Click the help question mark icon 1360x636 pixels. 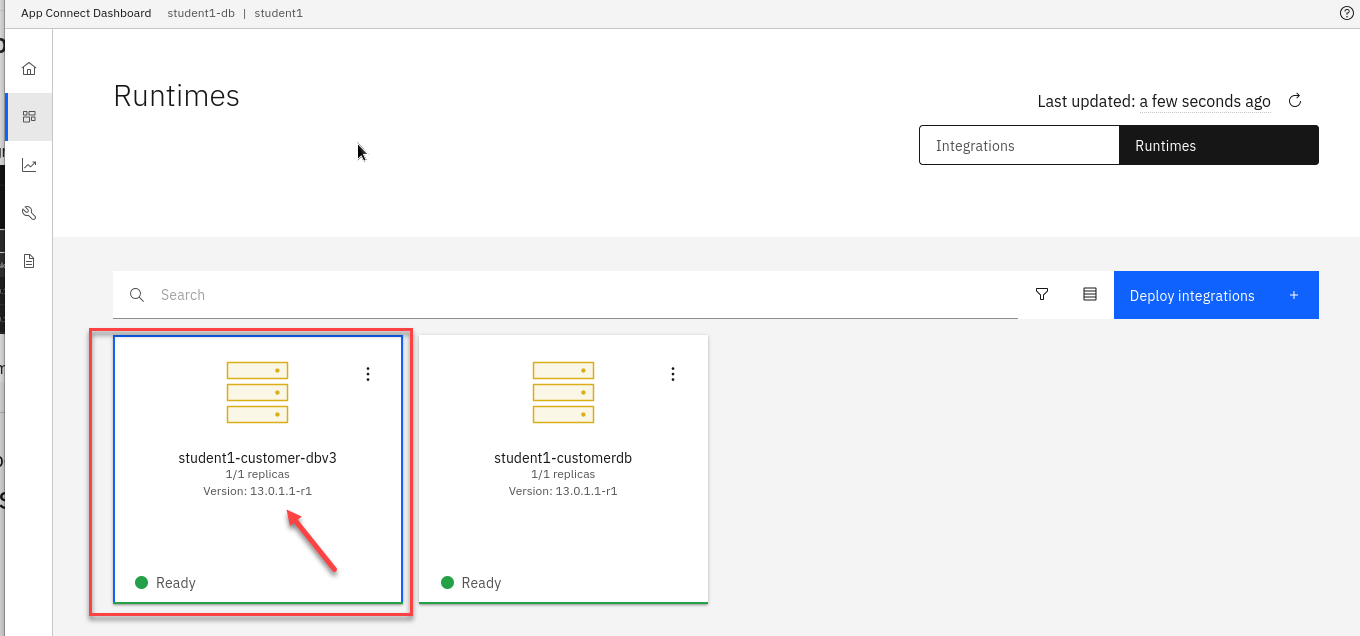pyautogui.click(x=1346, y=13)
